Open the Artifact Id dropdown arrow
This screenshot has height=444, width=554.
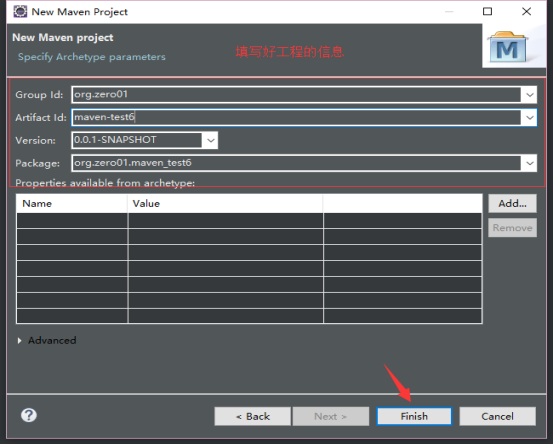(529, 118)
